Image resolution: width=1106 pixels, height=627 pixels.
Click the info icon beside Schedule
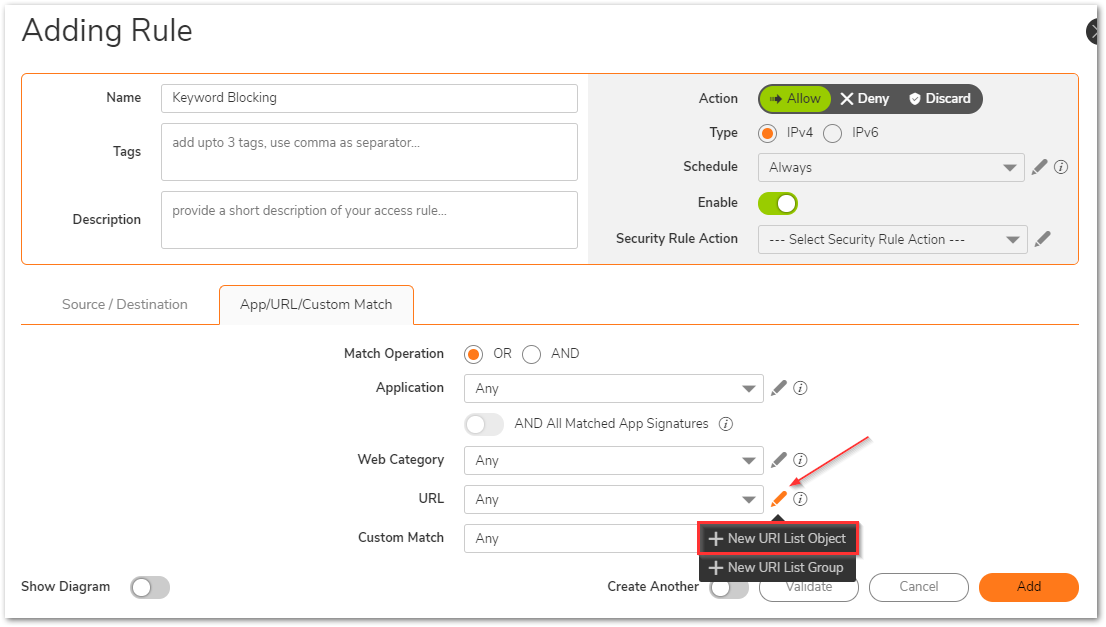coord(1061,167)
